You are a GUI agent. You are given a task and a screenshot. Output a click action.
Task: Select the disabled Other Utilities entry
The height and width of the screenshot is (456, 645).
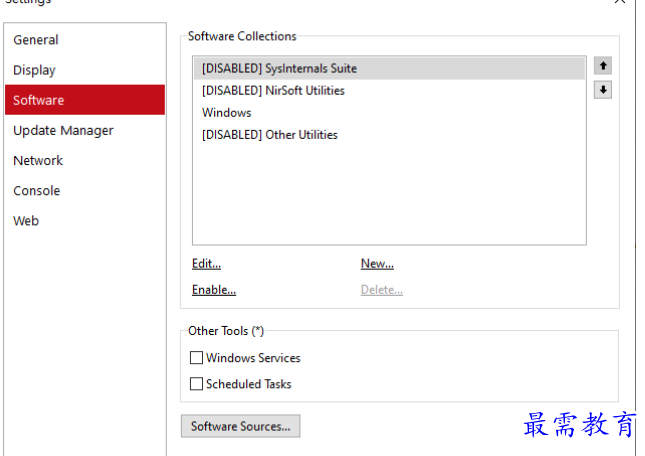point(270,135)
